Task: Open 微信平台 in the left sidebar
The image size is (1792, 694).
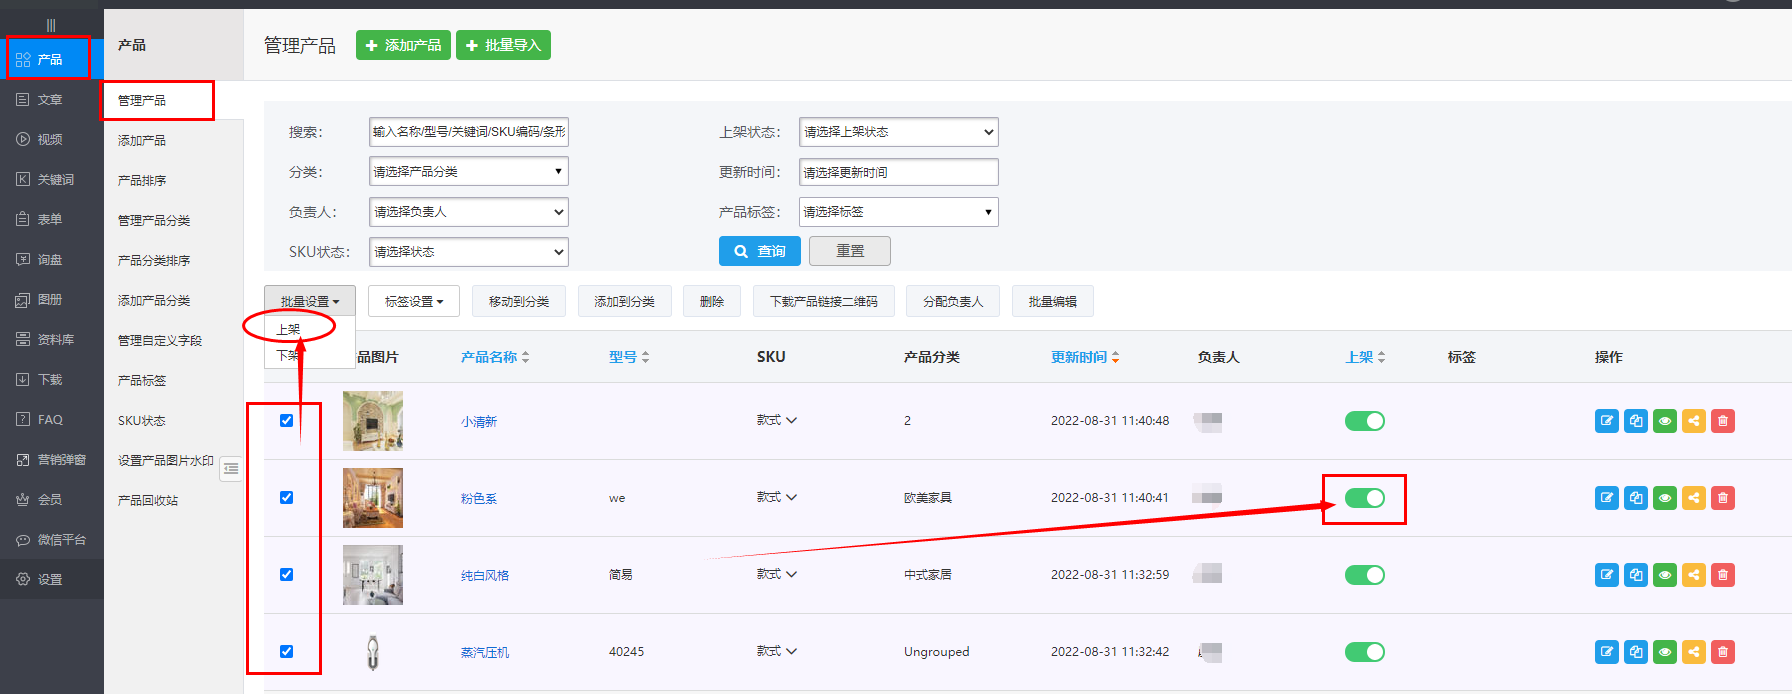Action: [52, 539]
